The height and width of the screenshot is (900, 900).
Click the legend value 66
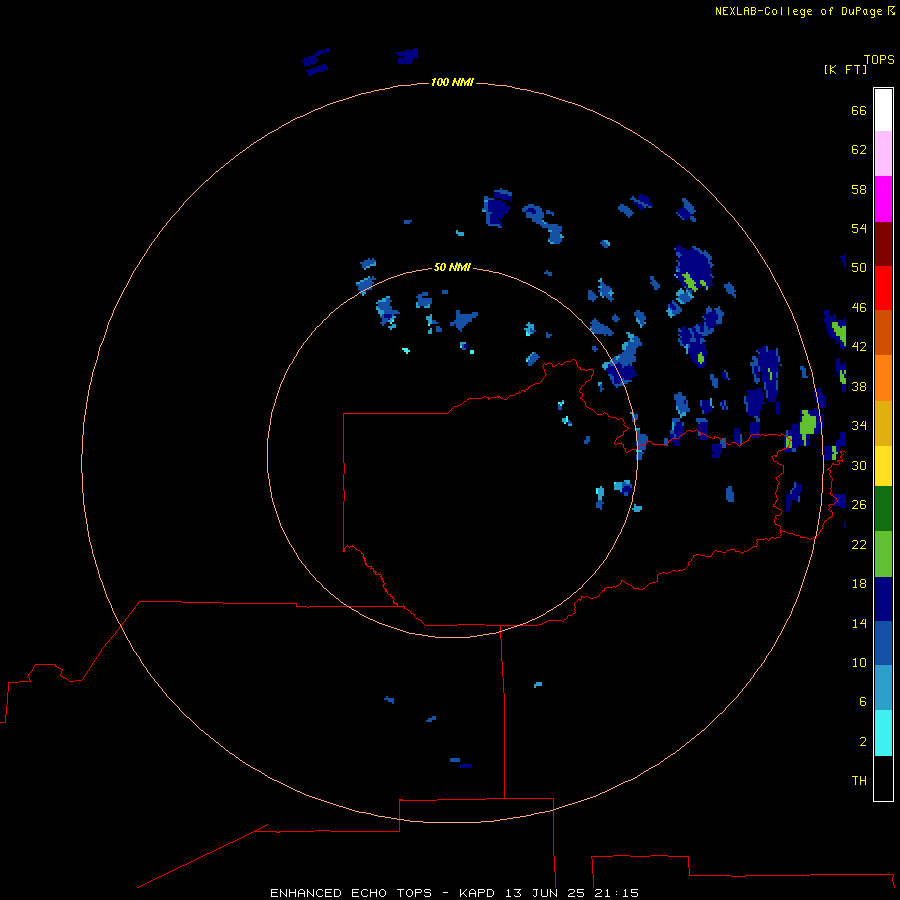tap(859, 110)
